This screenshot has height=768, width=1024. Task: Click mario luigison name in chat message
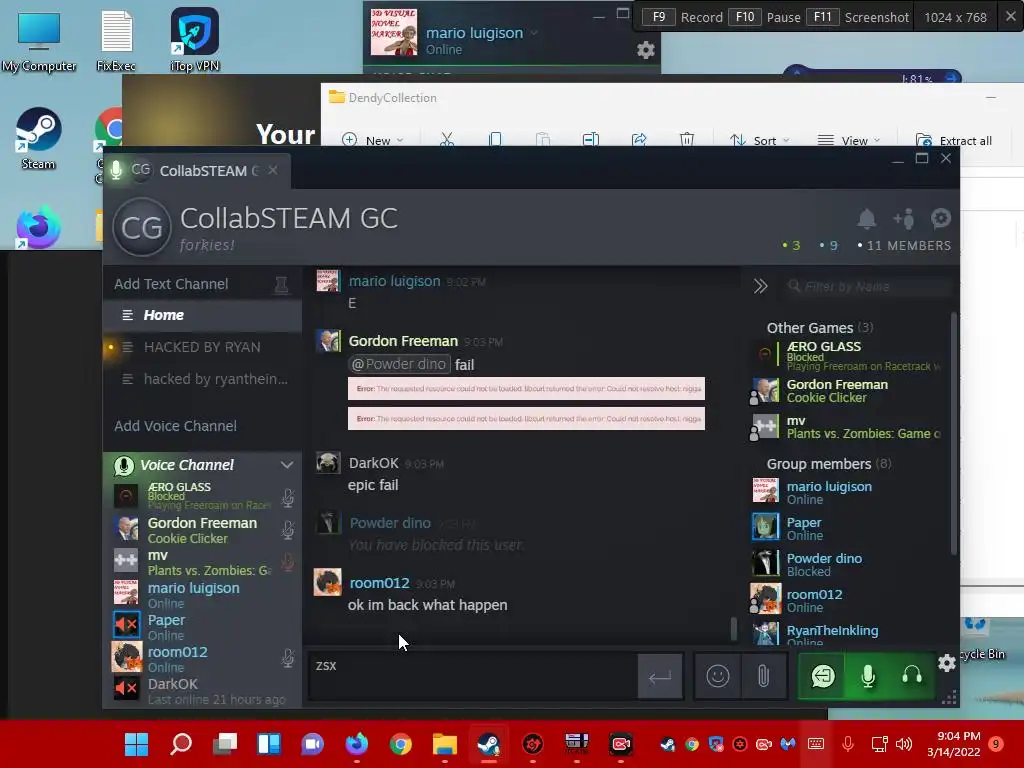pos(394,281)
